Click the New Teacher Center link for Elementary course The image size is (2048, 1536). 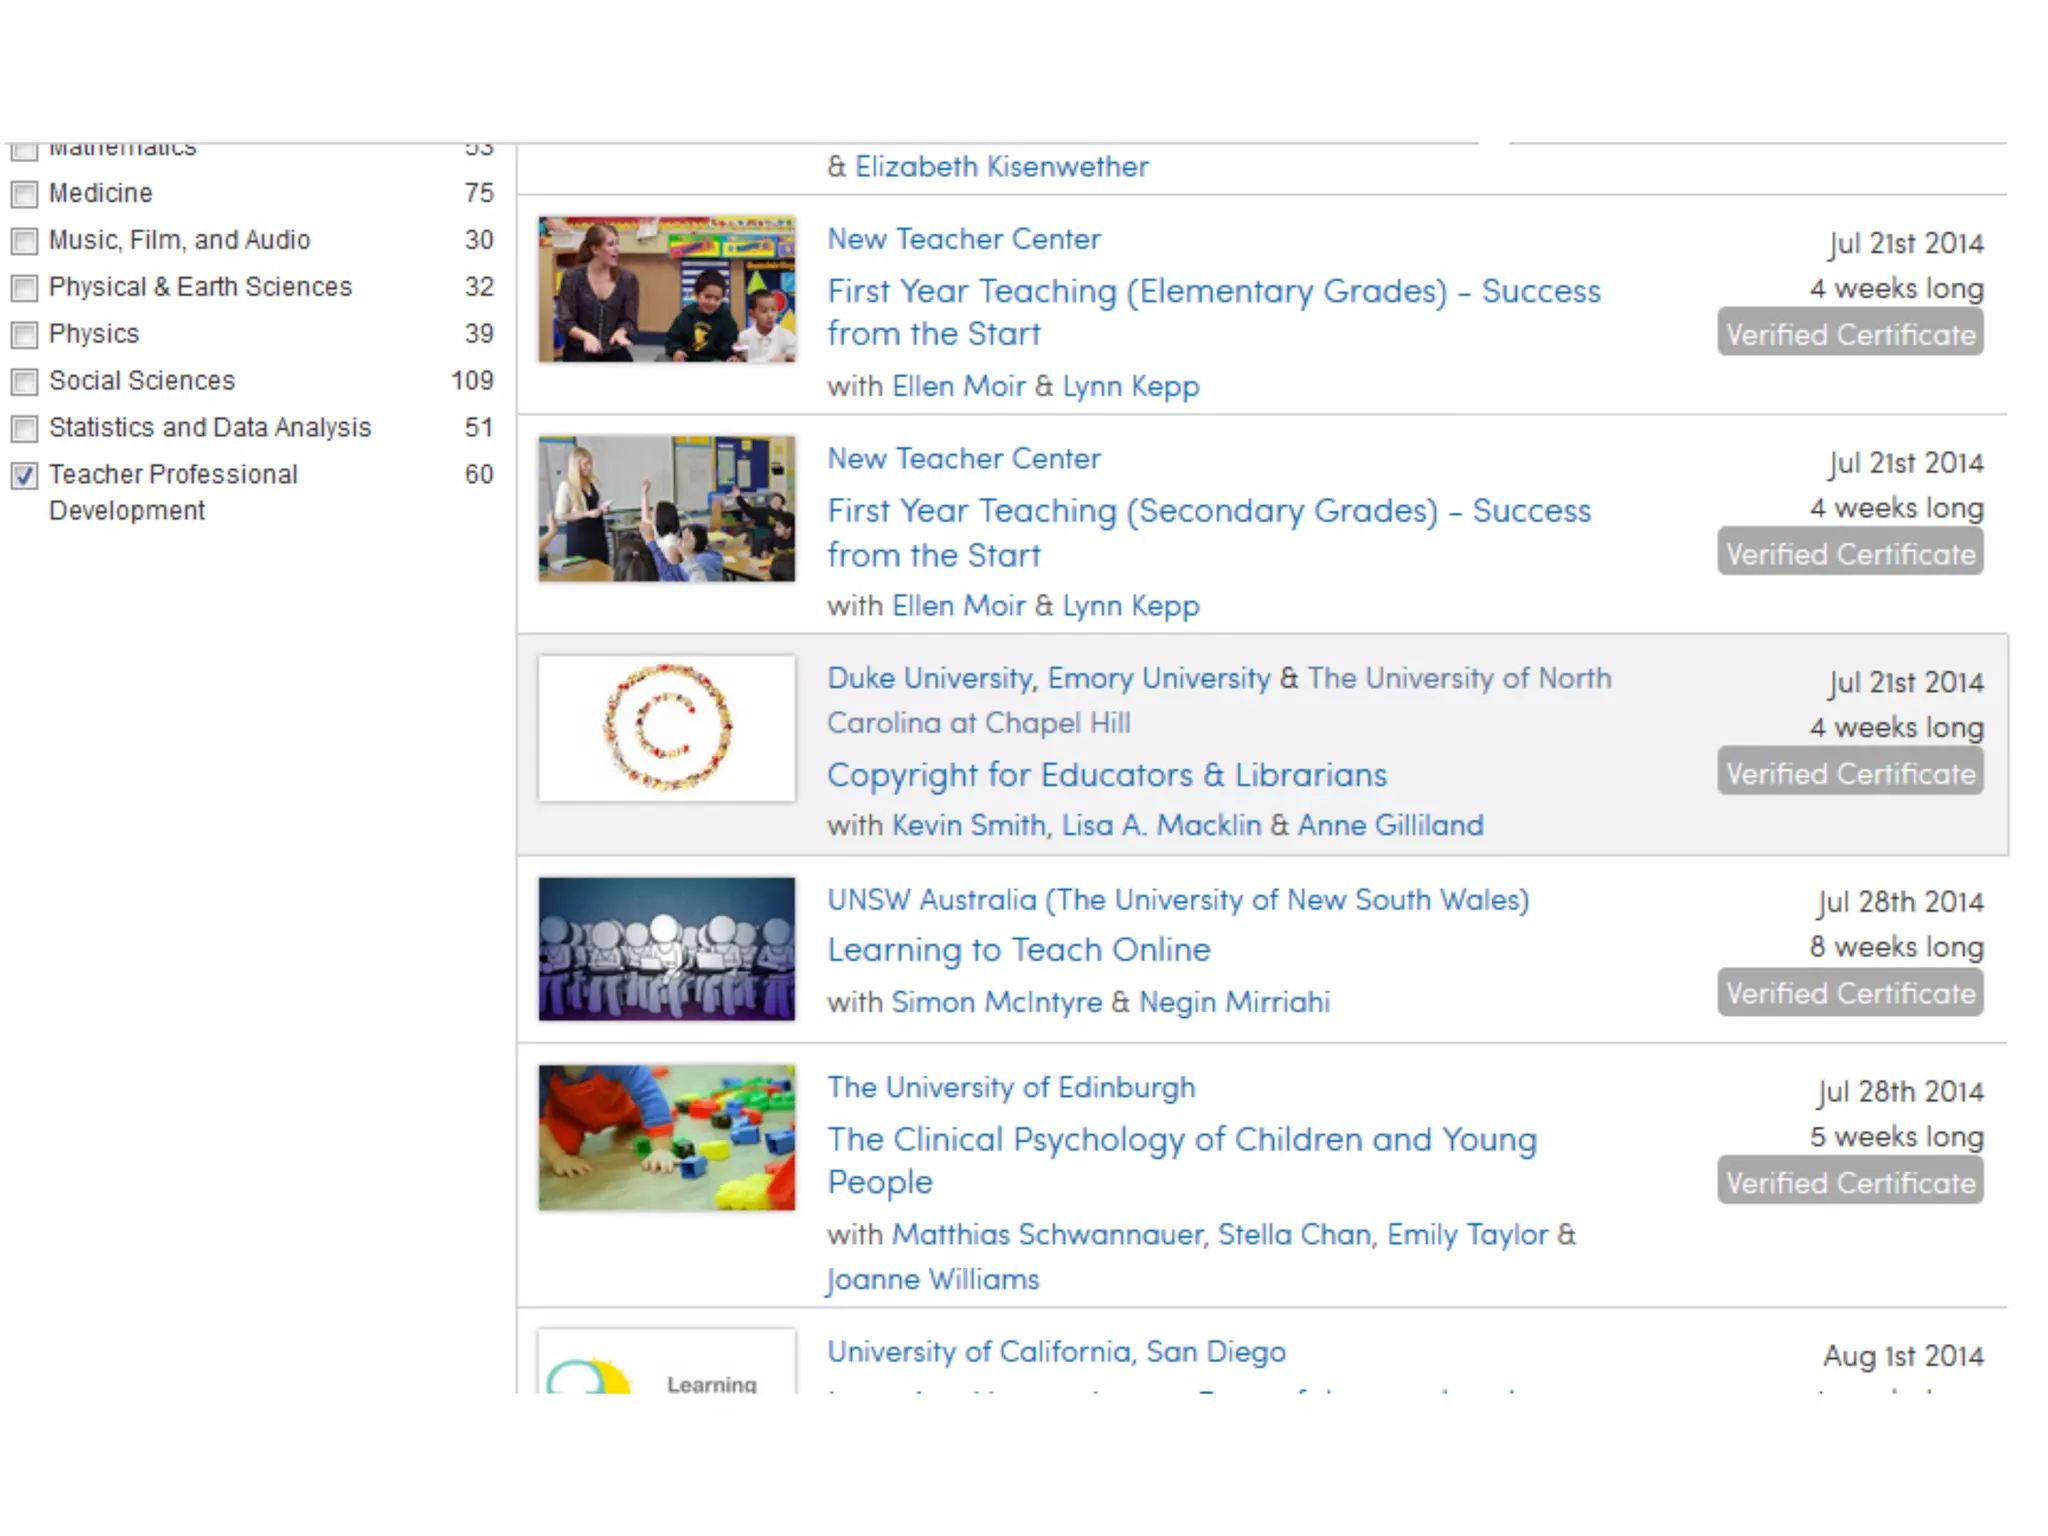tap(963, 239)
